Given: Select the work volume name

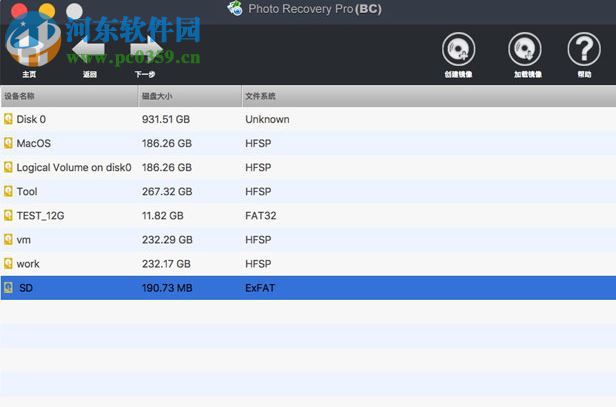Looking at the screenshot, I should click(x=28, y=264).
